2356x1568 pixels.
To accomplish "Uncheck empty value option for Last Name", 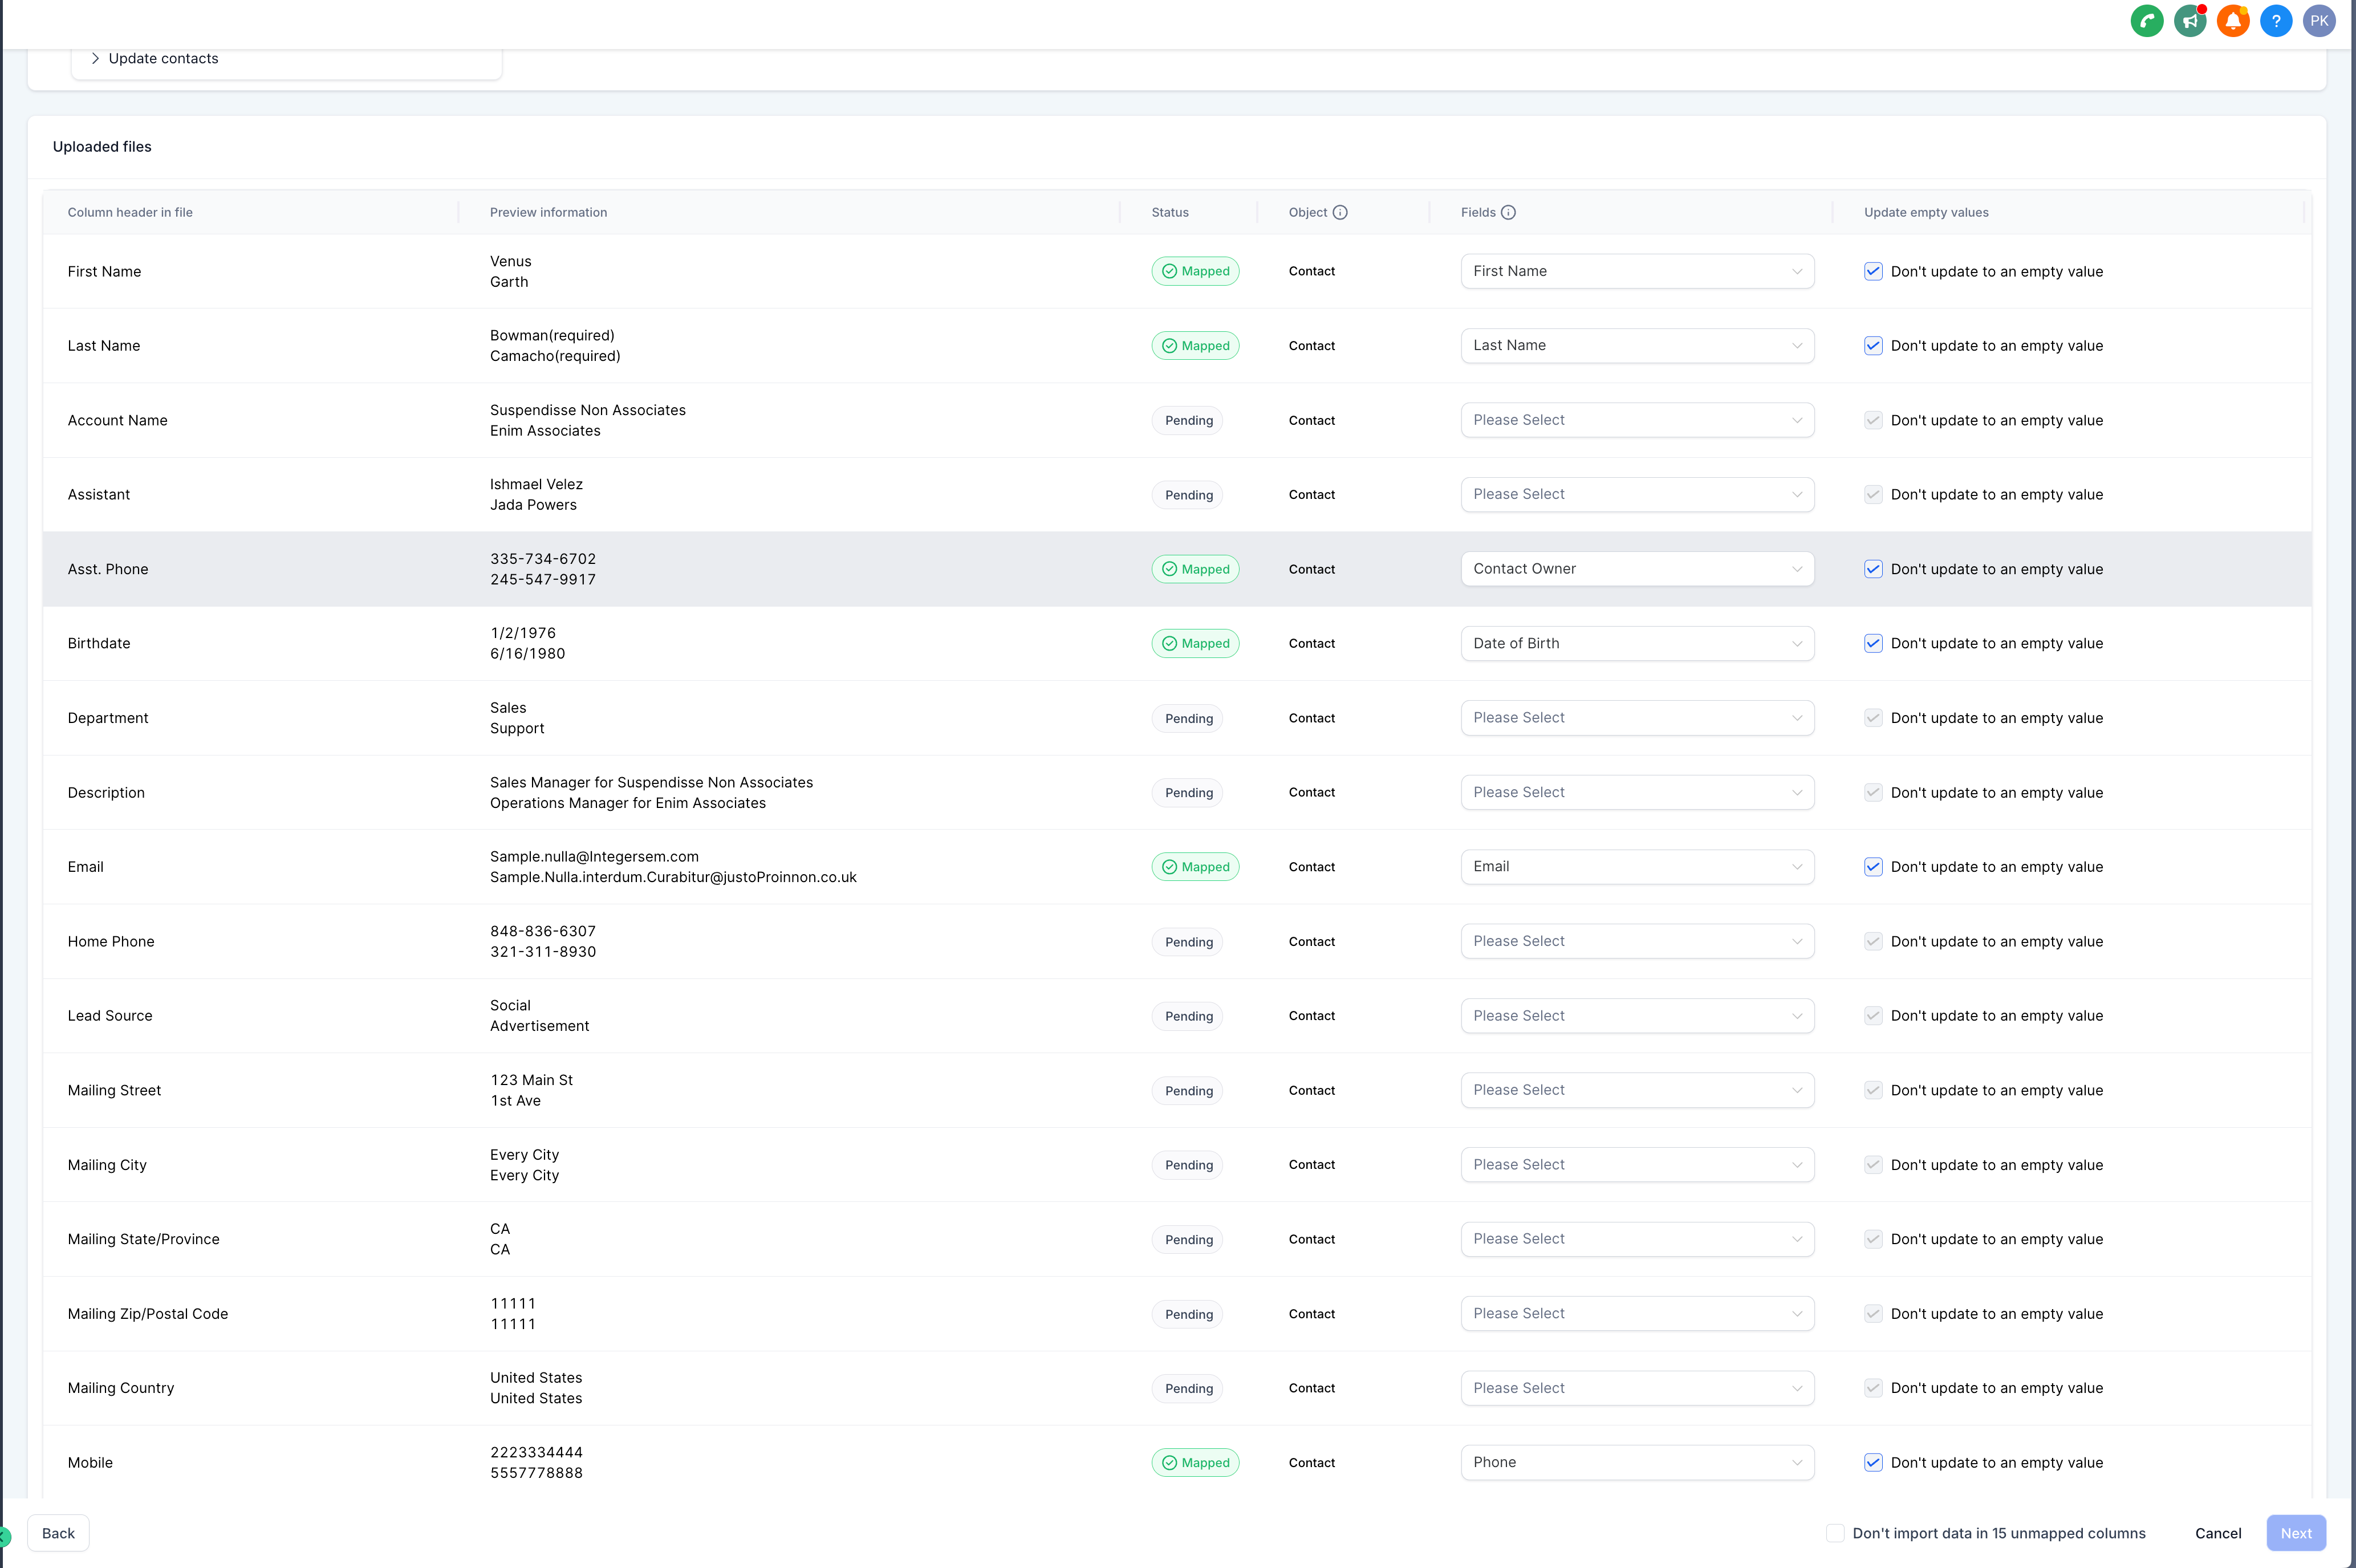I will [1873, 346].
